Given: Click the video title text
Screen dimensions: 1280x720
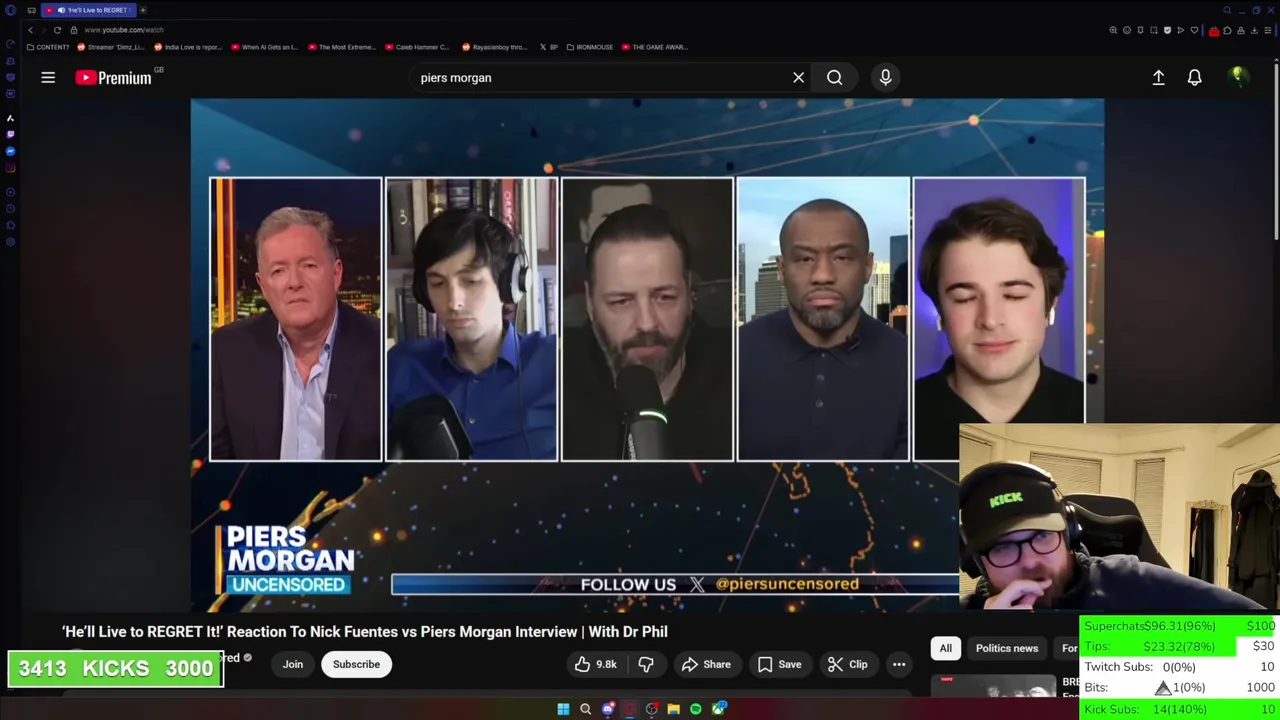Looking at the screenshot, I should (x=365, y=631).
